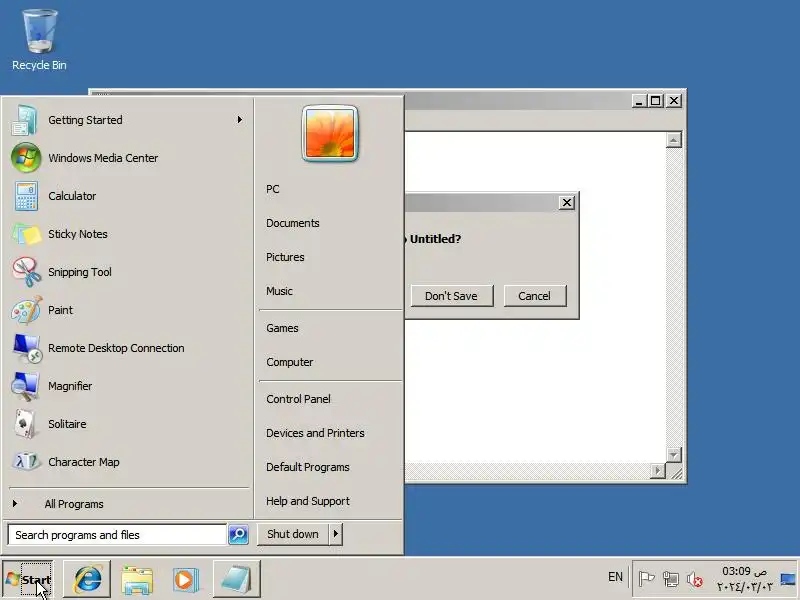
Task: Open Computer from Start menu
Action: click(x=330, y=362)
